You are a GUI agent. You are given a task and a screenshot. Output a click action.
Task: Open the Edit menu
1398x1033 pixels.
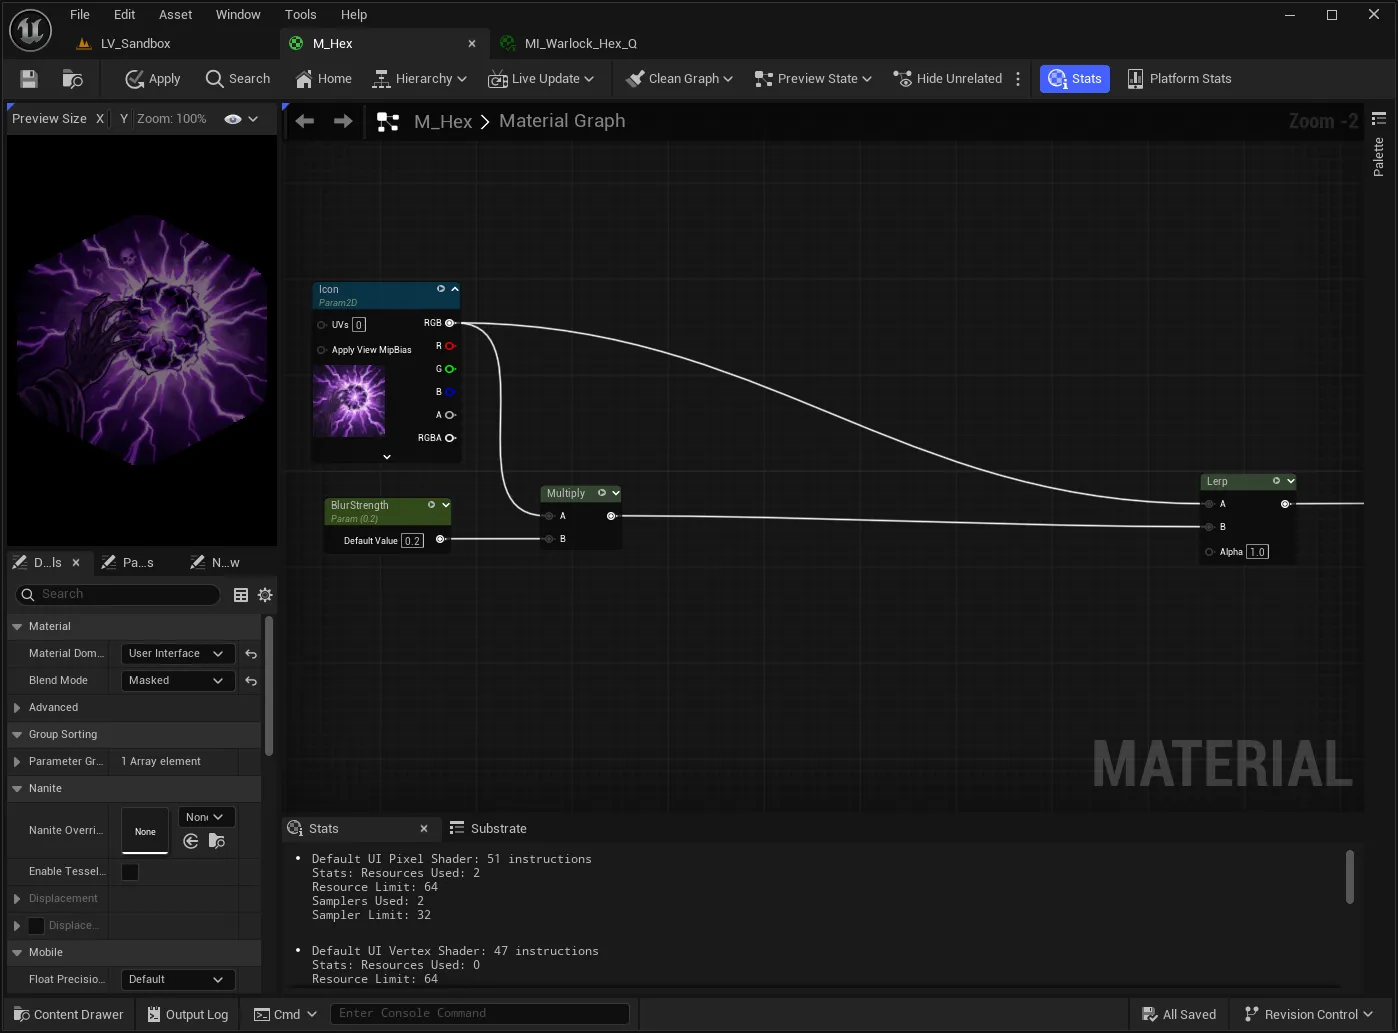[x=125, y=14]
